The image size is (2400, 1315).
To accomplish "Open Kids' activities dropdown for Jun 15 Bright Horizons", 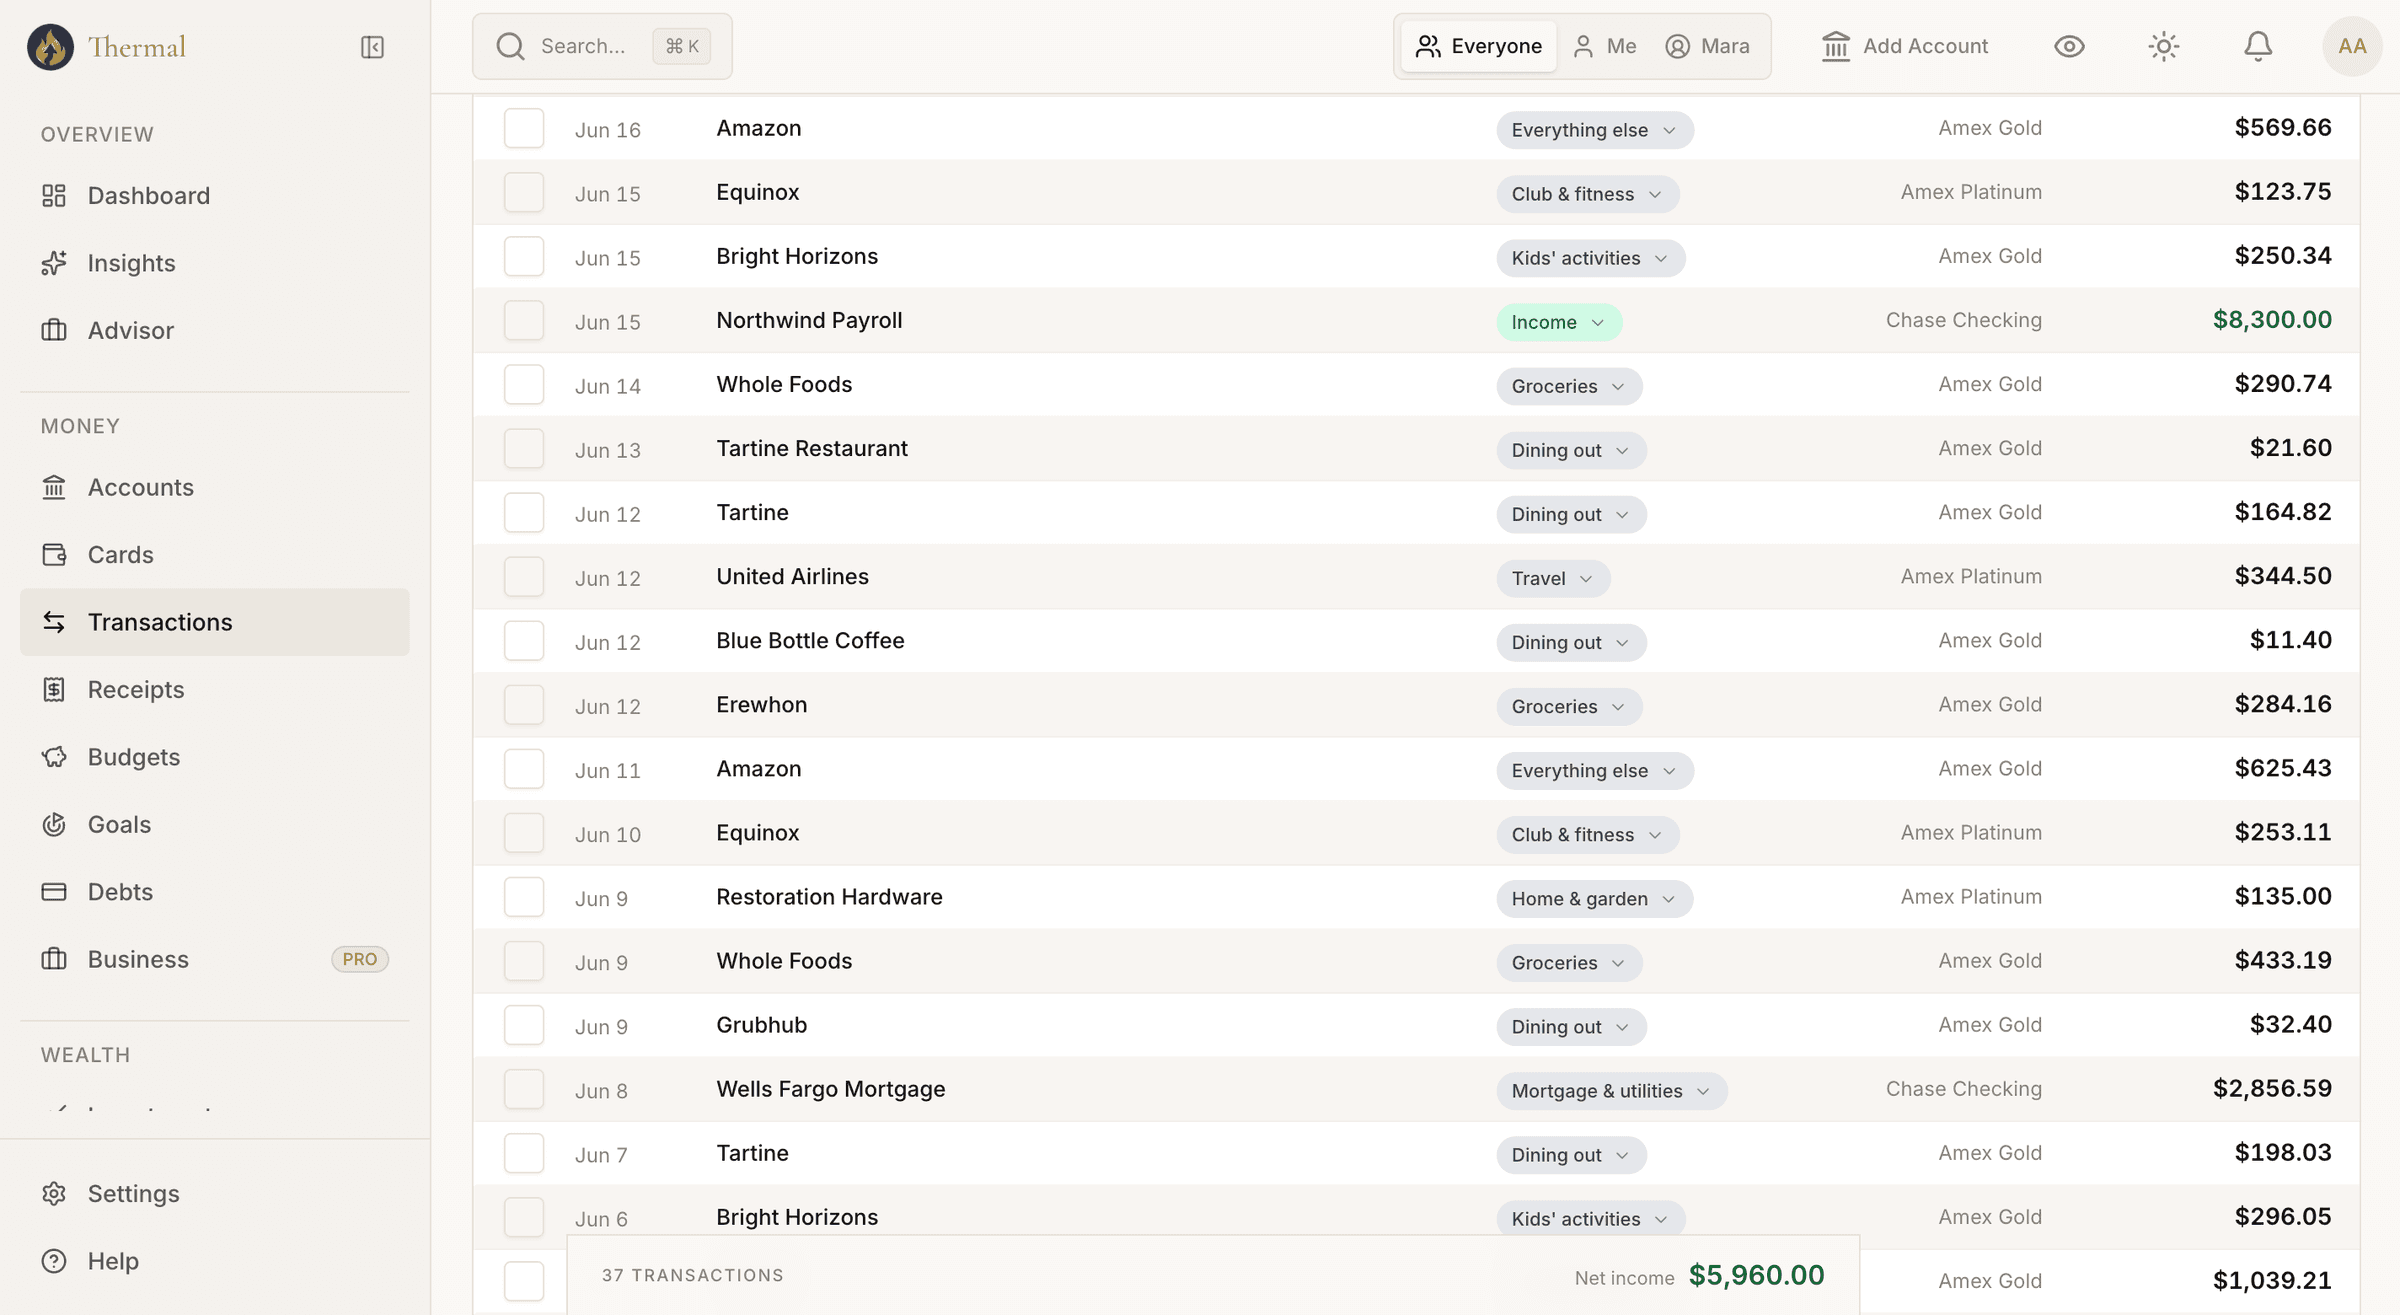I will (1591, 258).
